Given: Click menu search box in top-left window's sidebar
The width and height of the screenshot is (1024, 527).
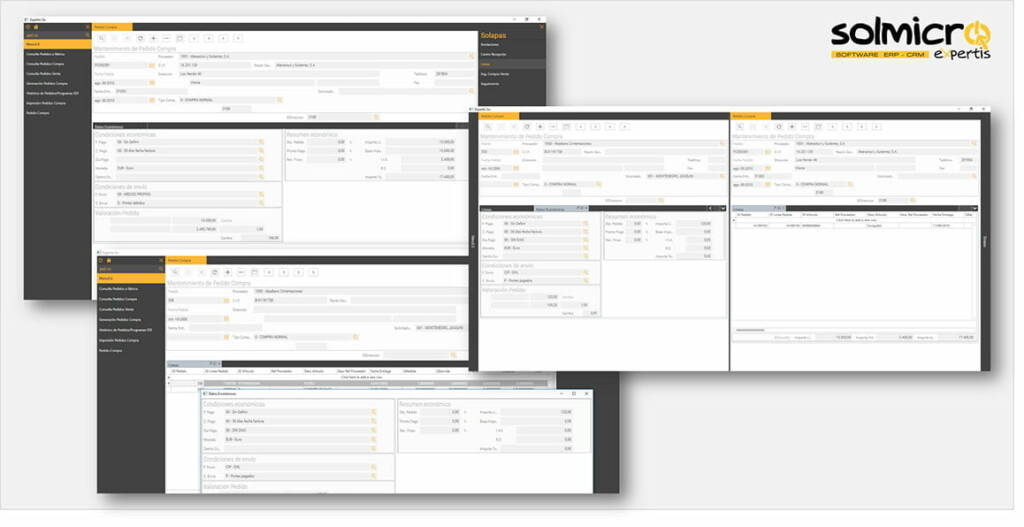Looking at the screenshot, I should point(57,35).
